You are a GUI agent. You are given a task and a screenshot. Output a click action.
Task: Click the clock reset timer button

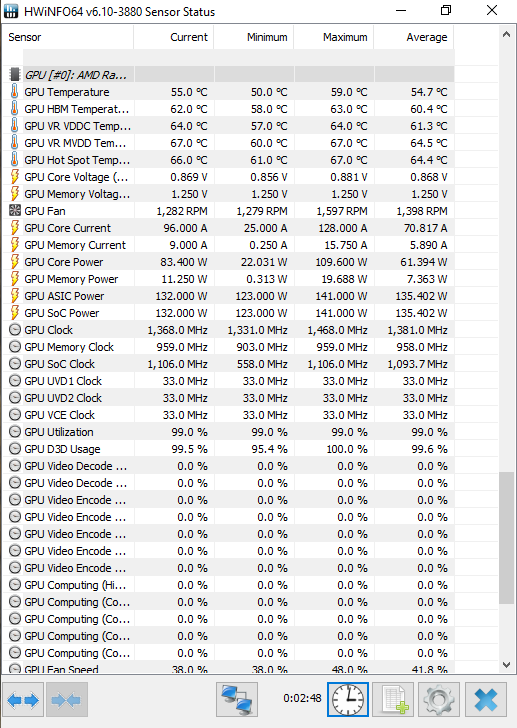coord(348,699)
